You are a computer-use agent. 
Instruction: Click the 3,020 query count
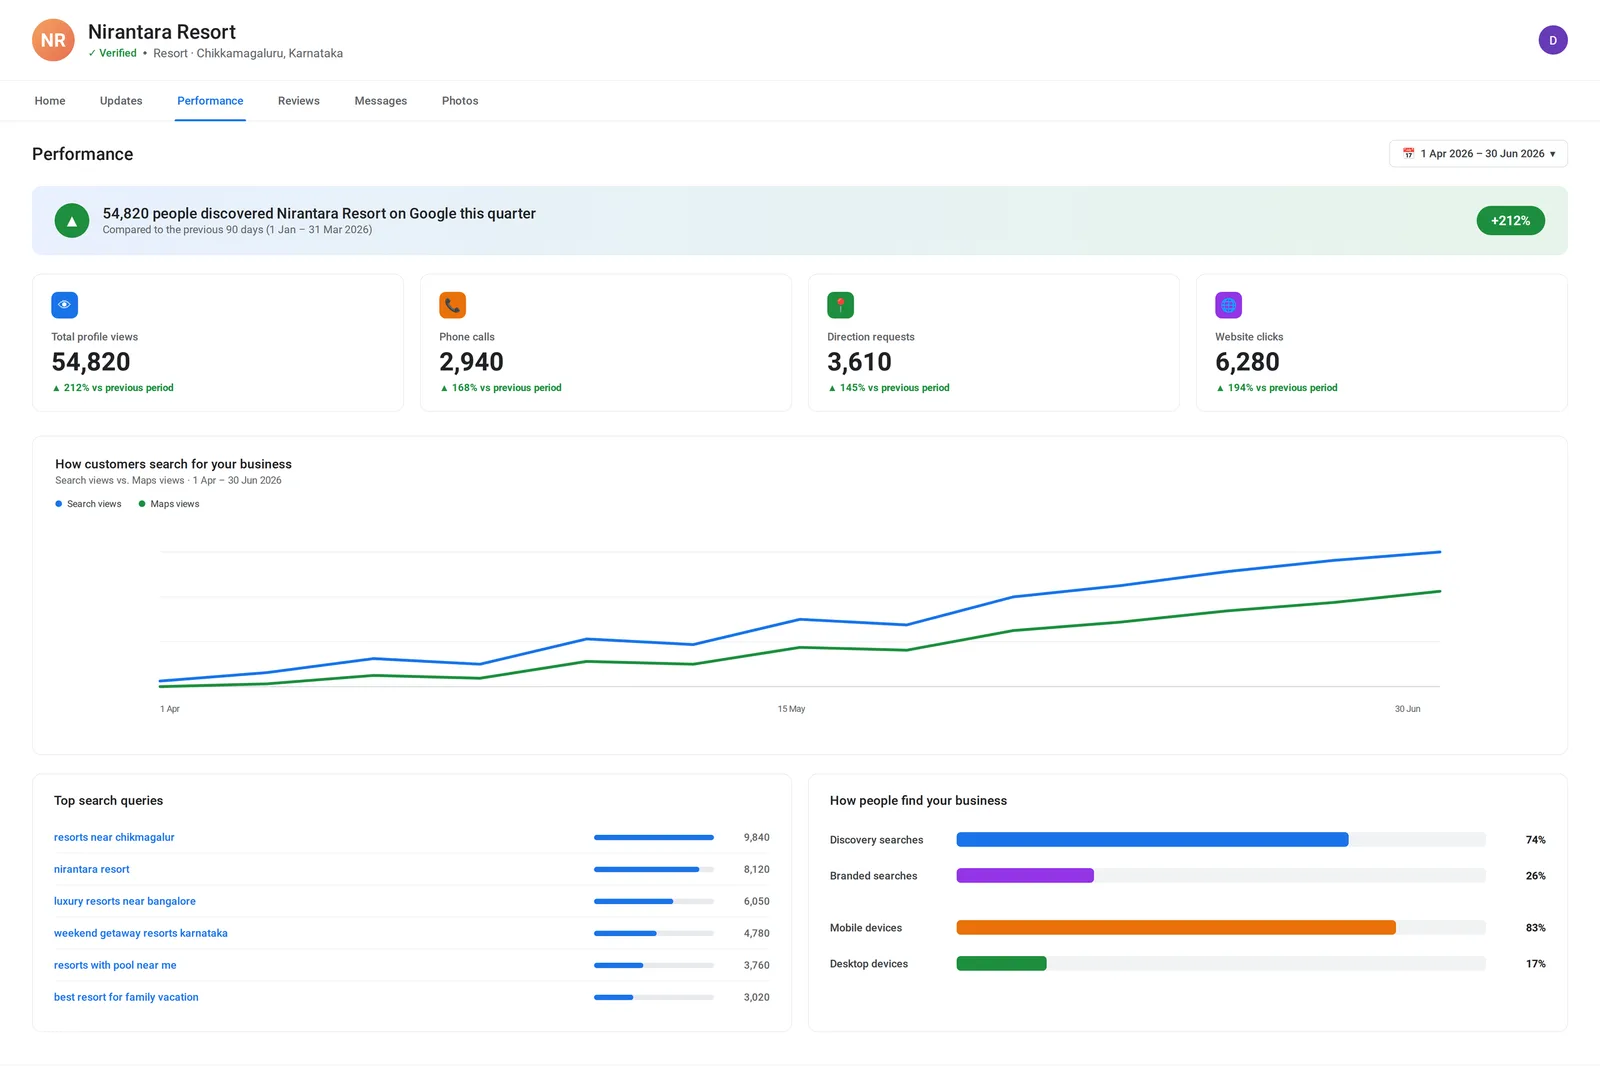tap(757, 997)
